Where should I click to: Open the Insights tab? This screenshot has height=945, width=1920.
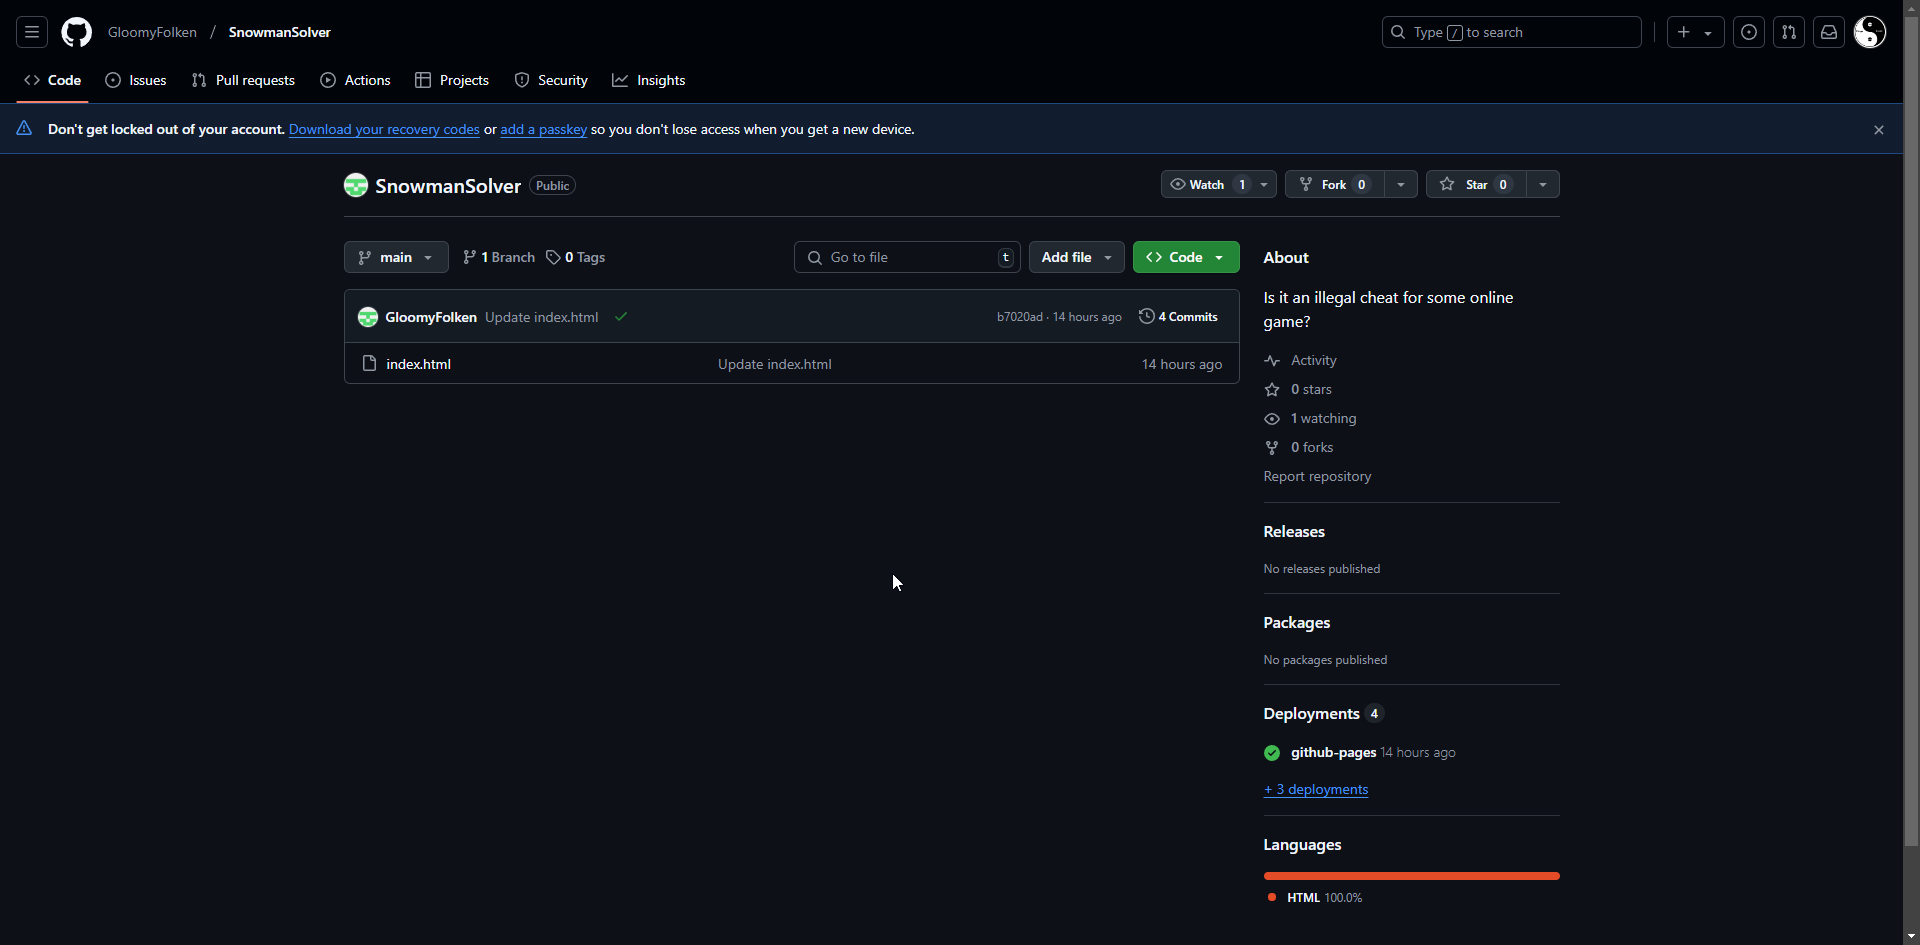pyautogui.click(x=649, y=80)
